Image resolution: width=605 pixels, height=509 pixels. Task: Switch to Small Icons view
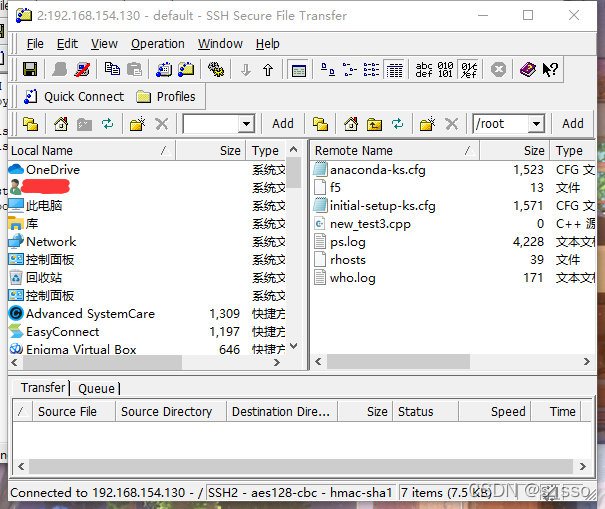click(350, 70)
